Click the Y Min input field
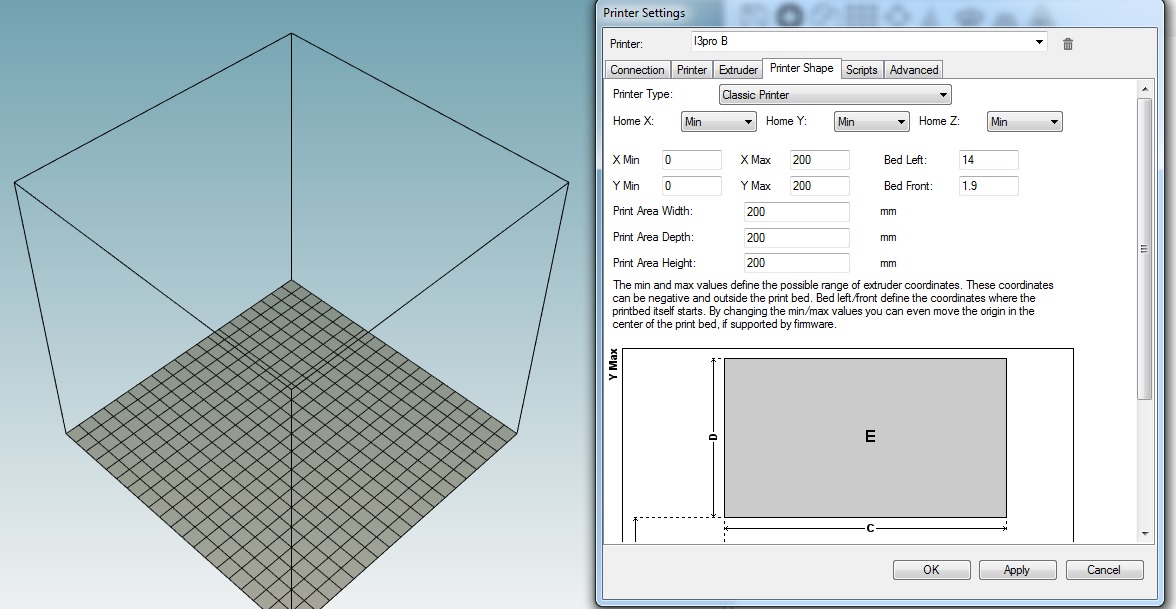This screenshot has height=609, width=1176. pos(692,186)
